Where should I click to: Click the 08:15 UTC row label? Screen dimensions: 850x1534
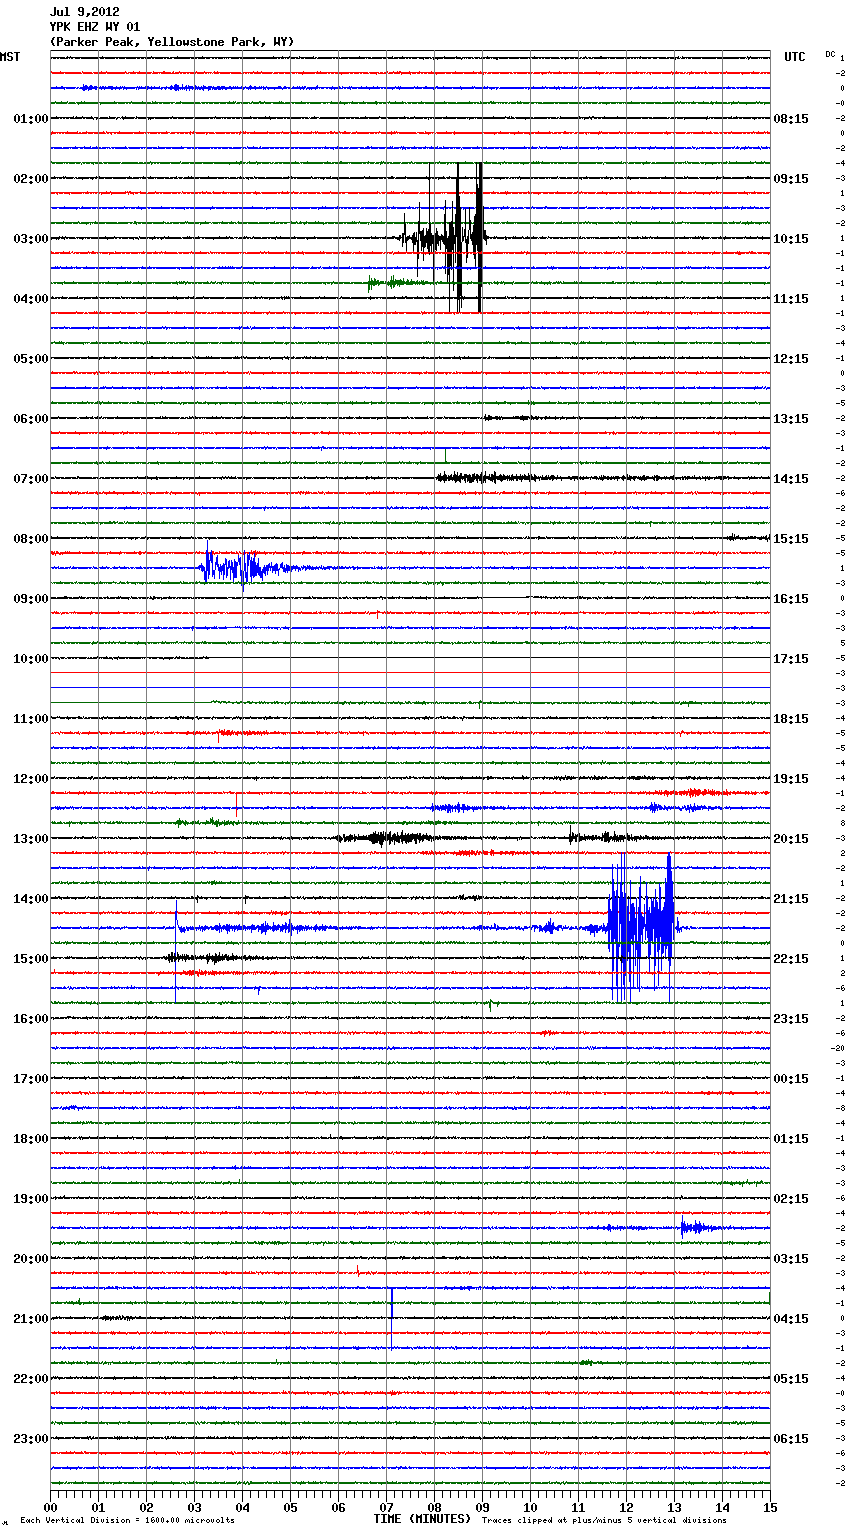coord(791,119)
